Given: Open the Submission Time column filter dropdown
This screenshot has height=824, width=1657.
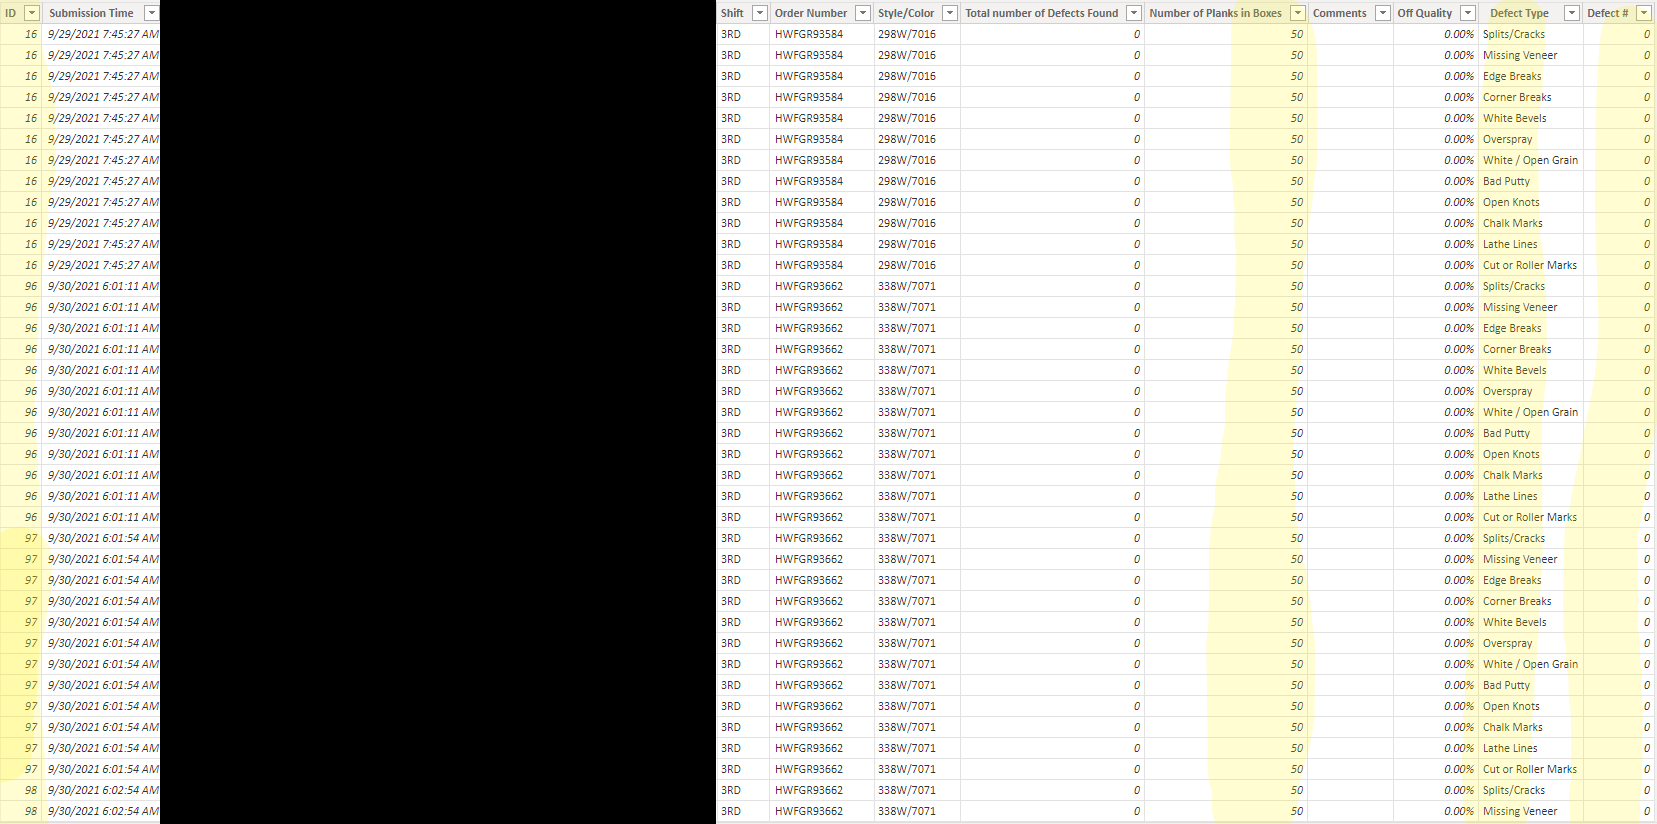Looking at the screenshot, I should [152, 13].
